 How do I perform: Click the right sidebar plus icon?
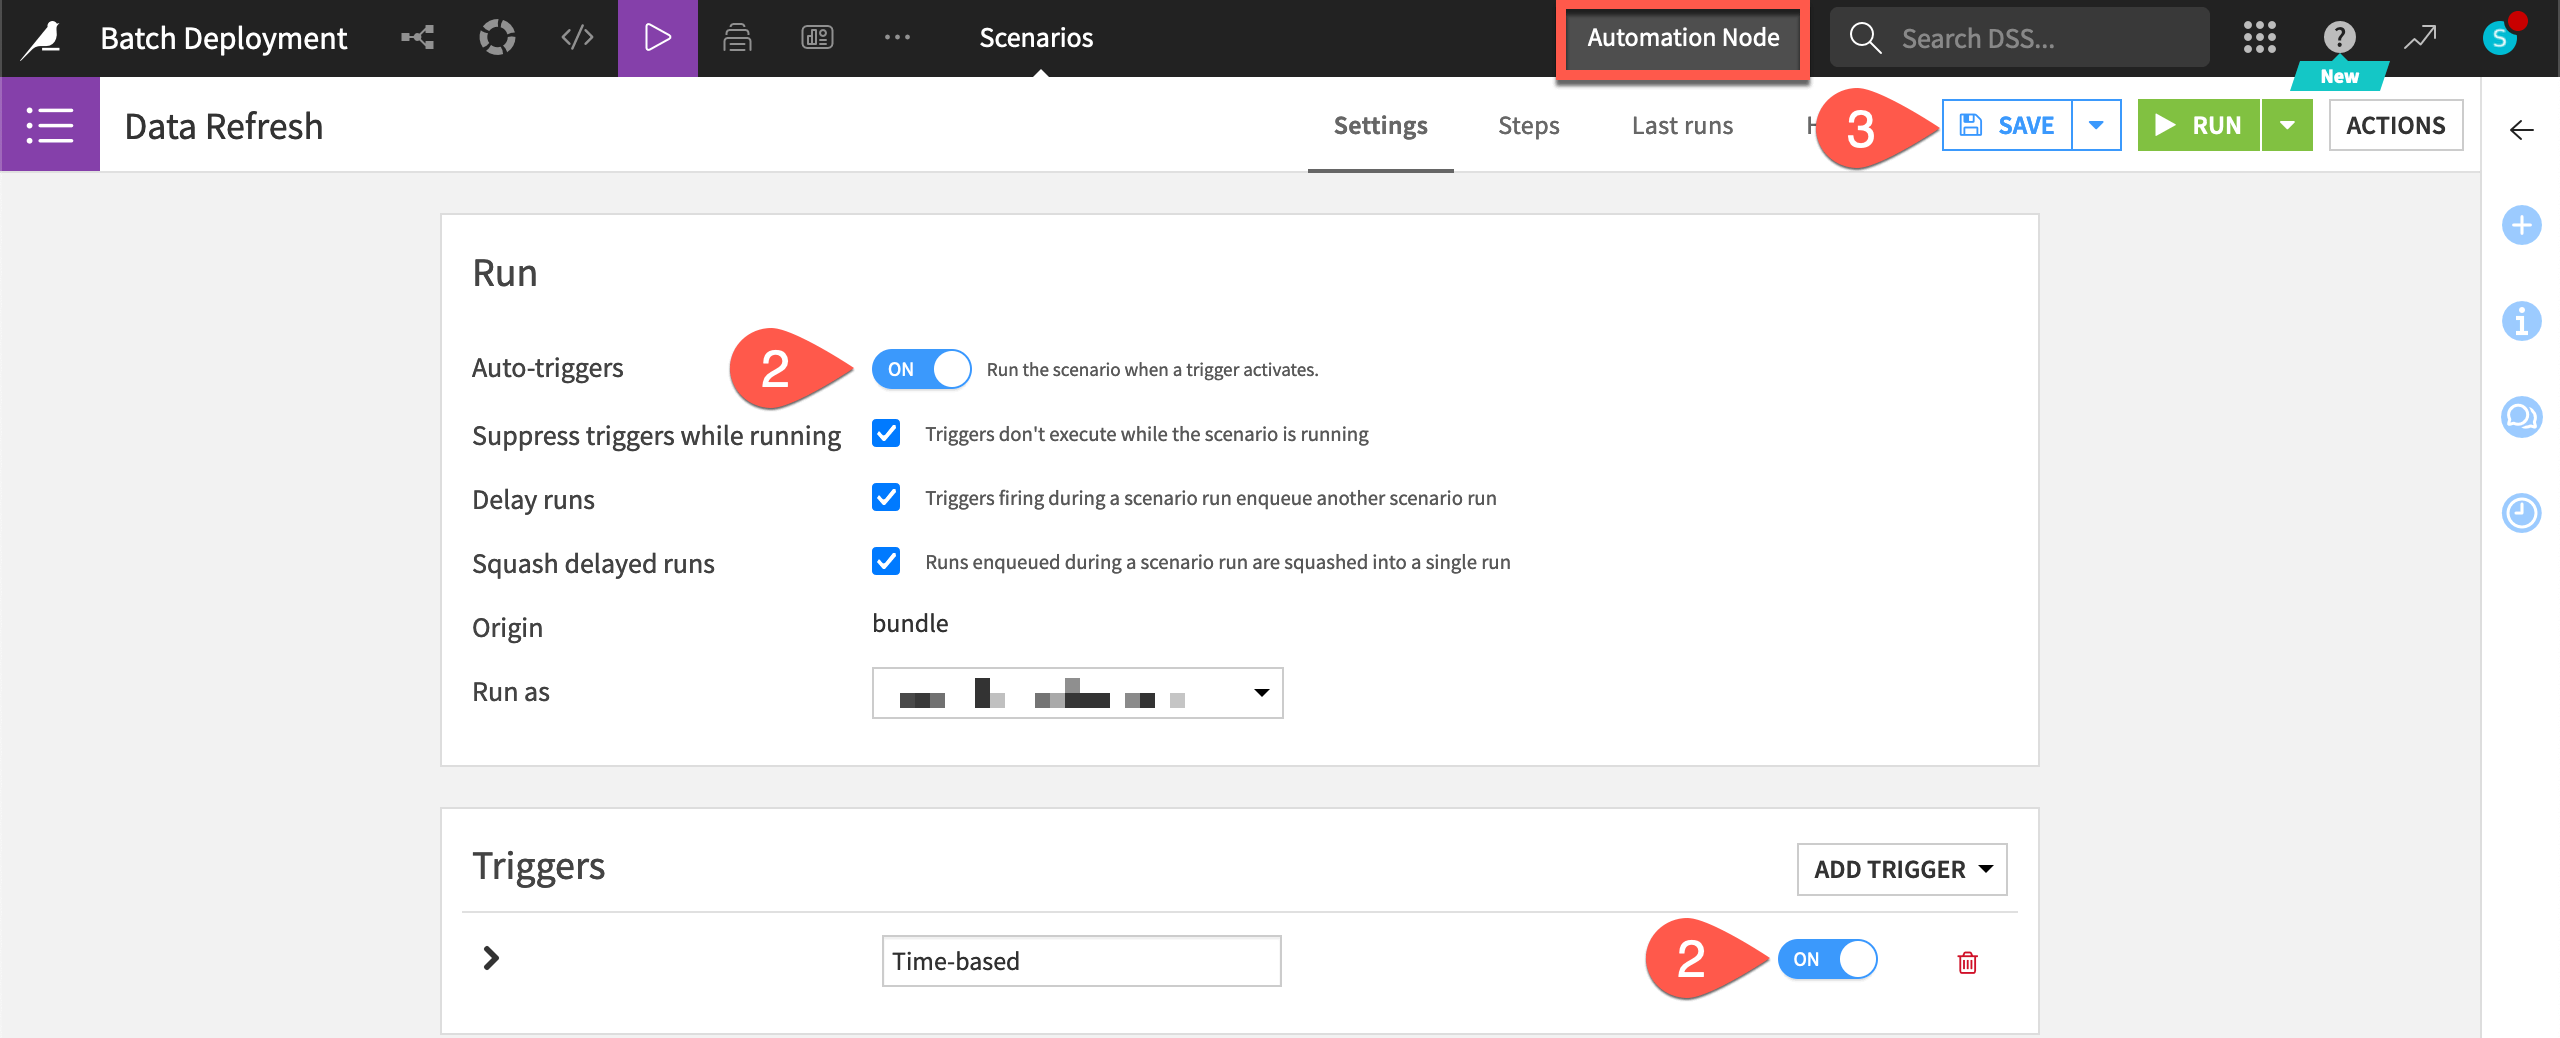point(2521,225)
